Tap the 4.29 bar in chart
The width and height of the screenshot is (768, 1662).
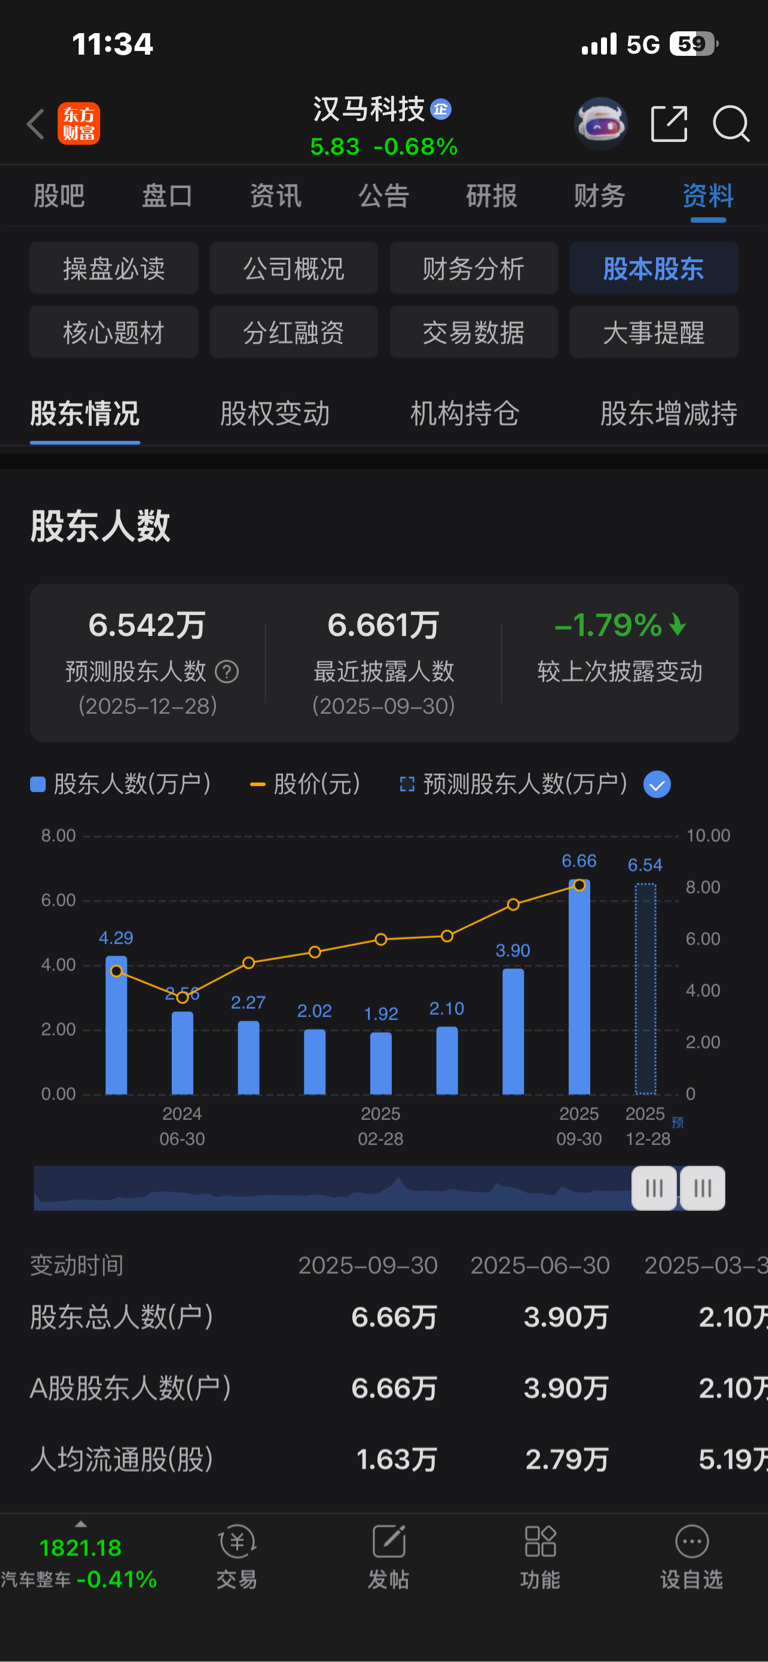click(x=116, y=1025)
